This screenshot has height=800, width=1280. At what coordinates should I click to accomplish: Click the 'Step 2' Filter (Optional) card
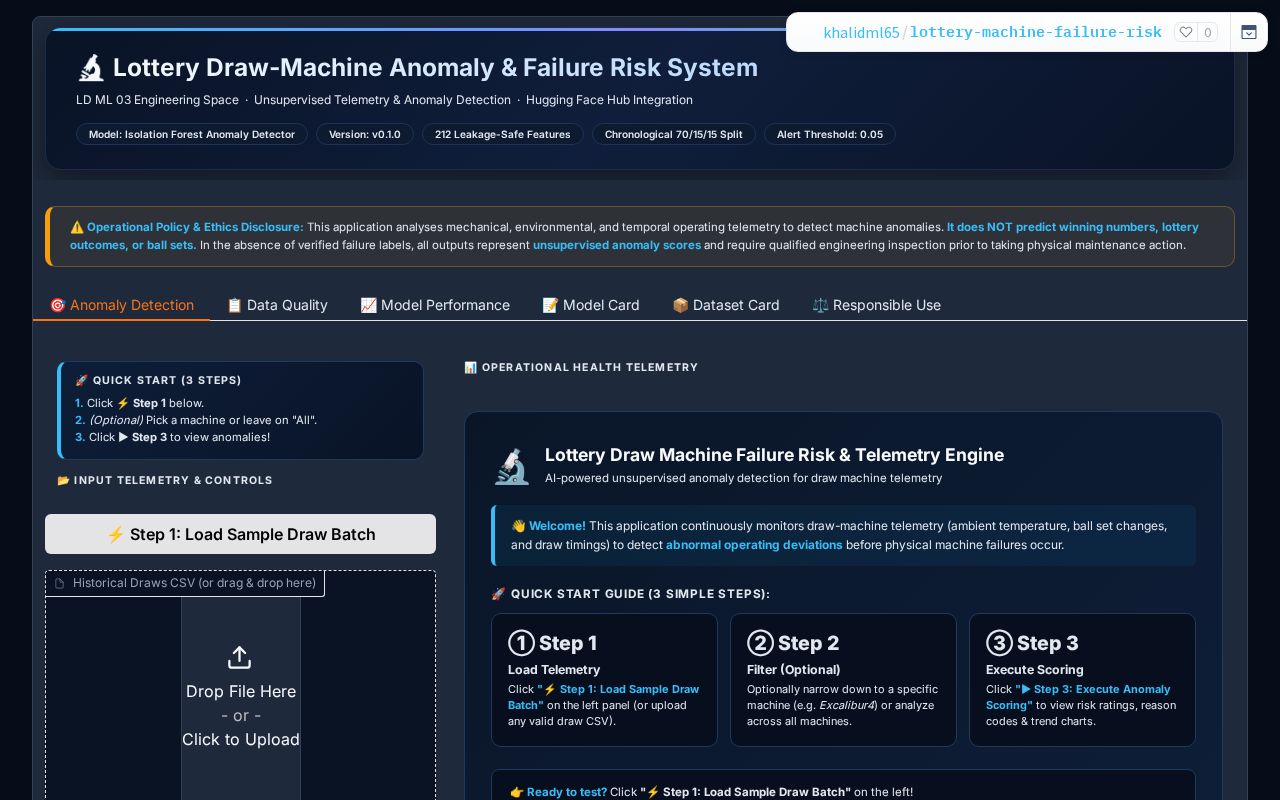point(843,680)
